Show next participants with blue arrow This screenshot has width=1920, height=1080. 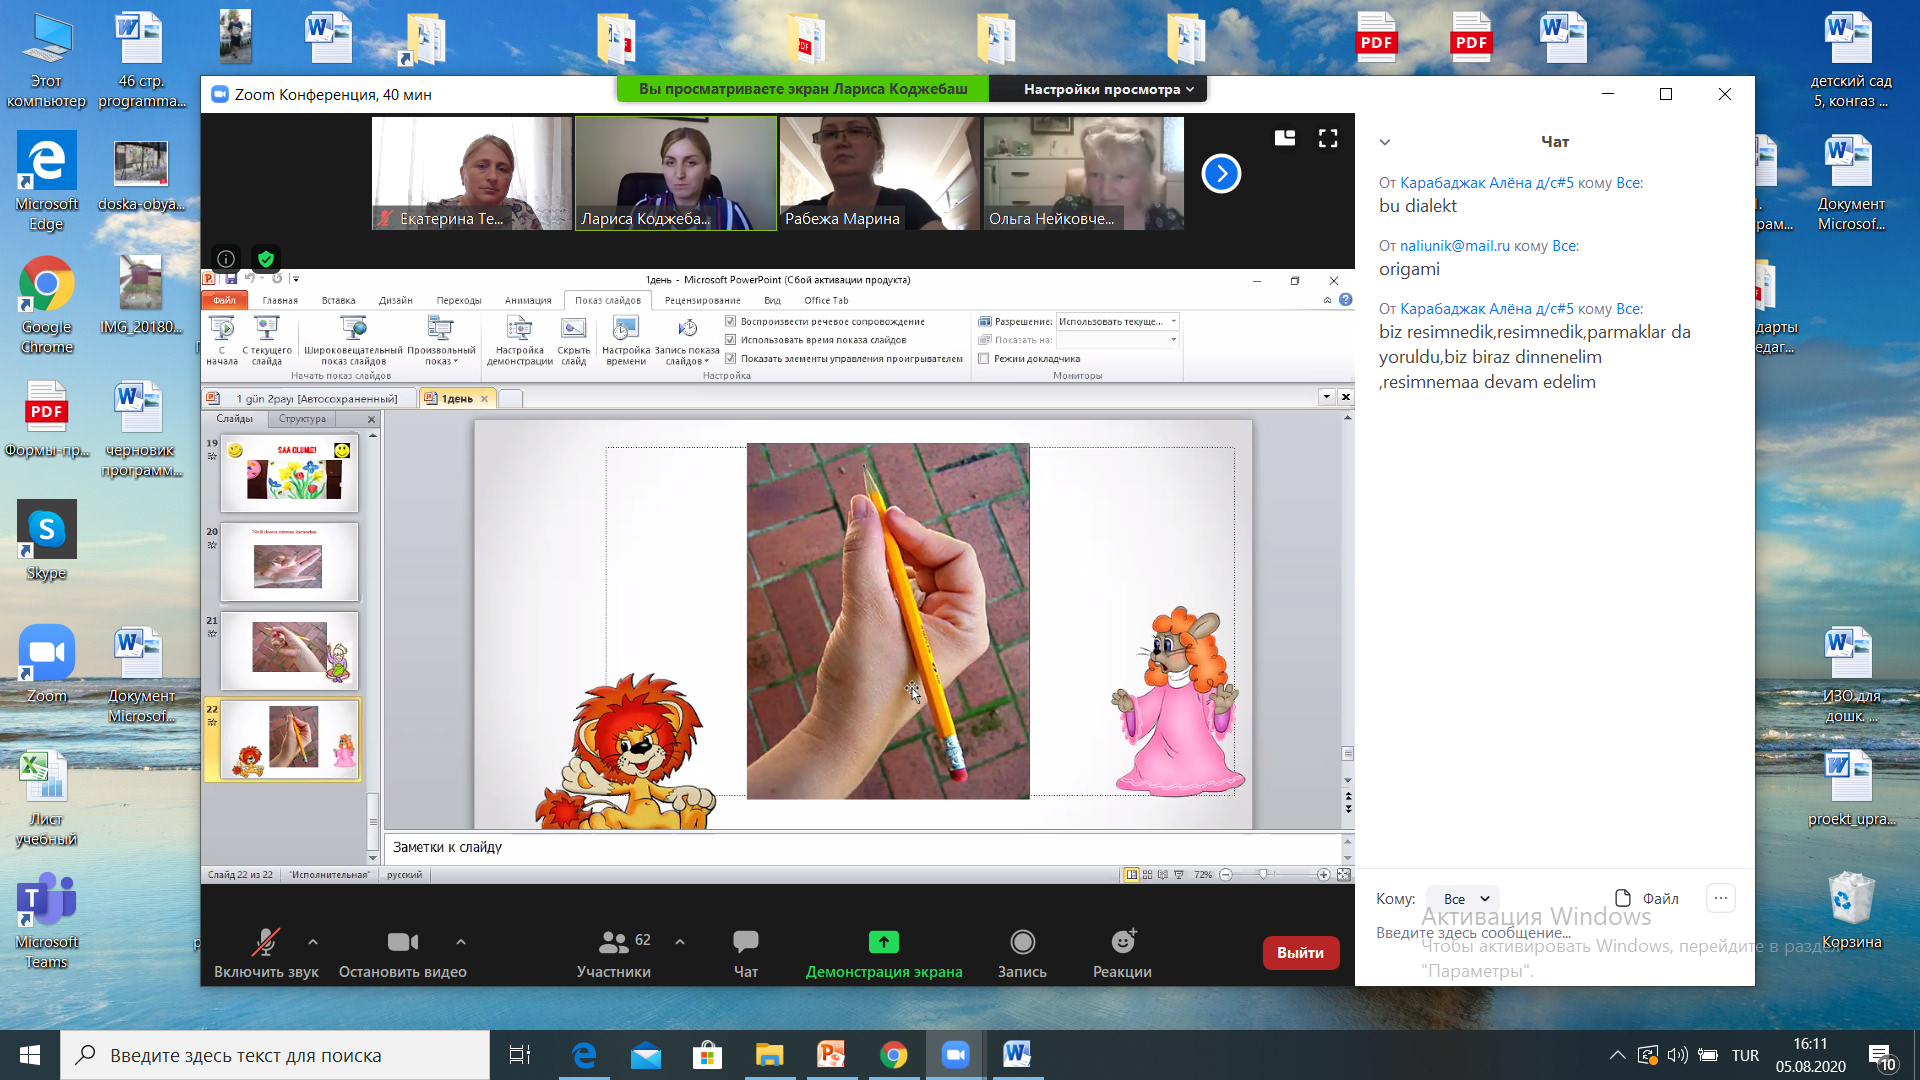[x=1221, y=173]
